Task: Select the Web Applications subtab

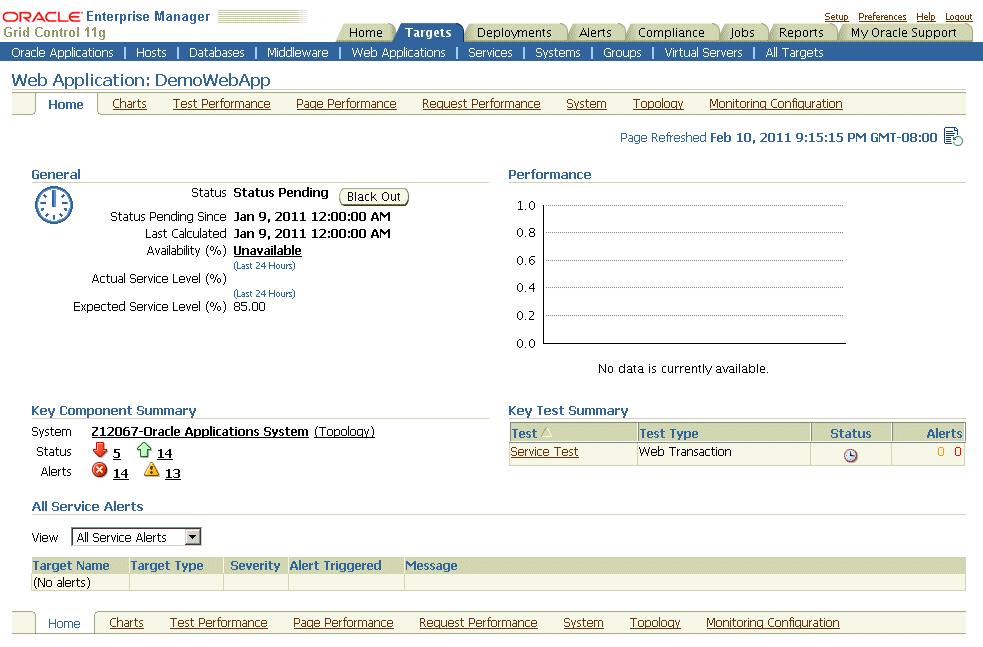Action: (398, 53)
